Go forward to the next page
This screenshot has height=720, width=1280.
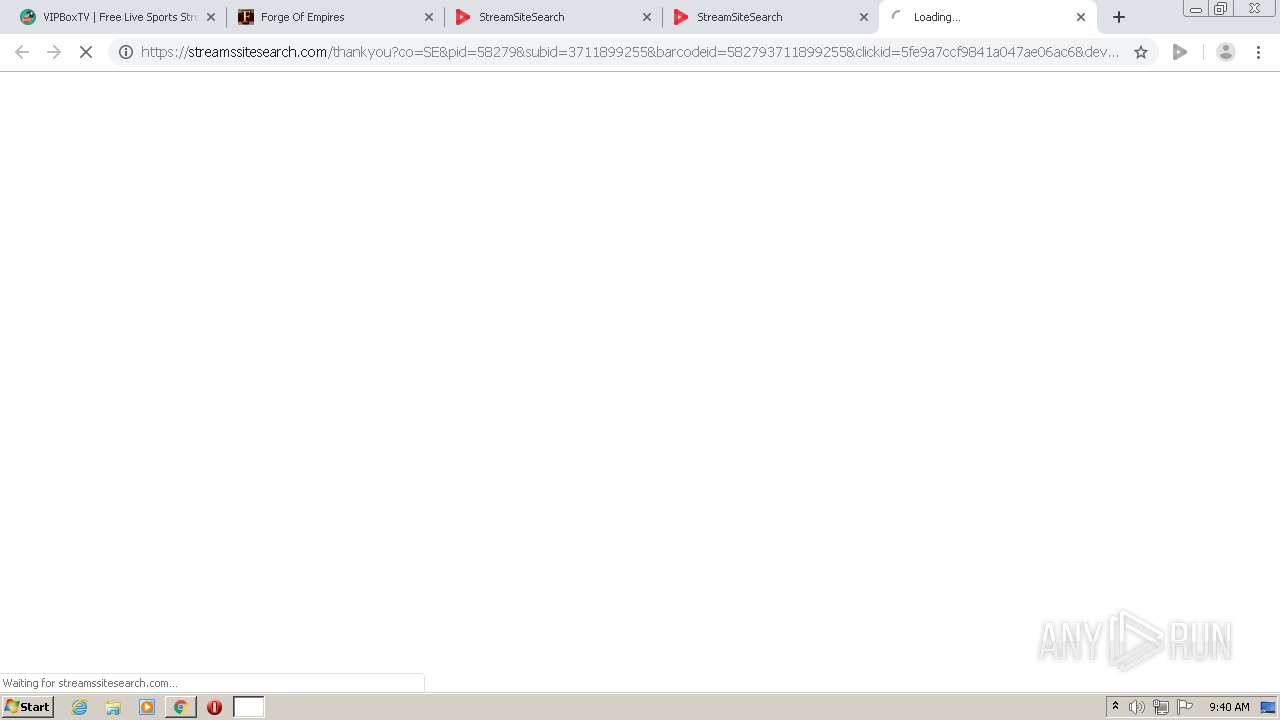tap(54, 52)
